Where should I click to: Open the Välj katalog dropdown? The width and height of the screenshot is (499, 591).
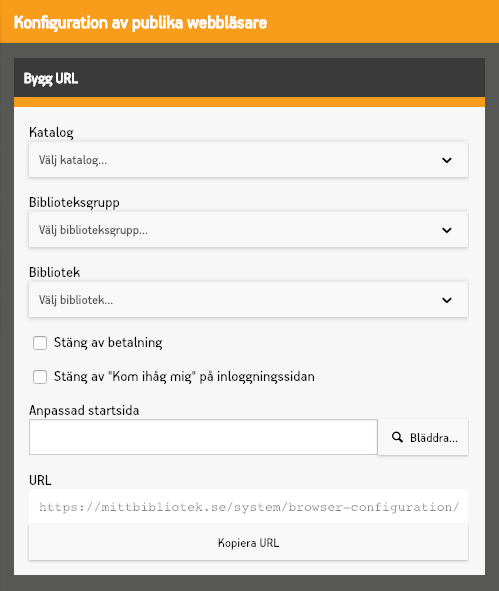tap(248, 160)
